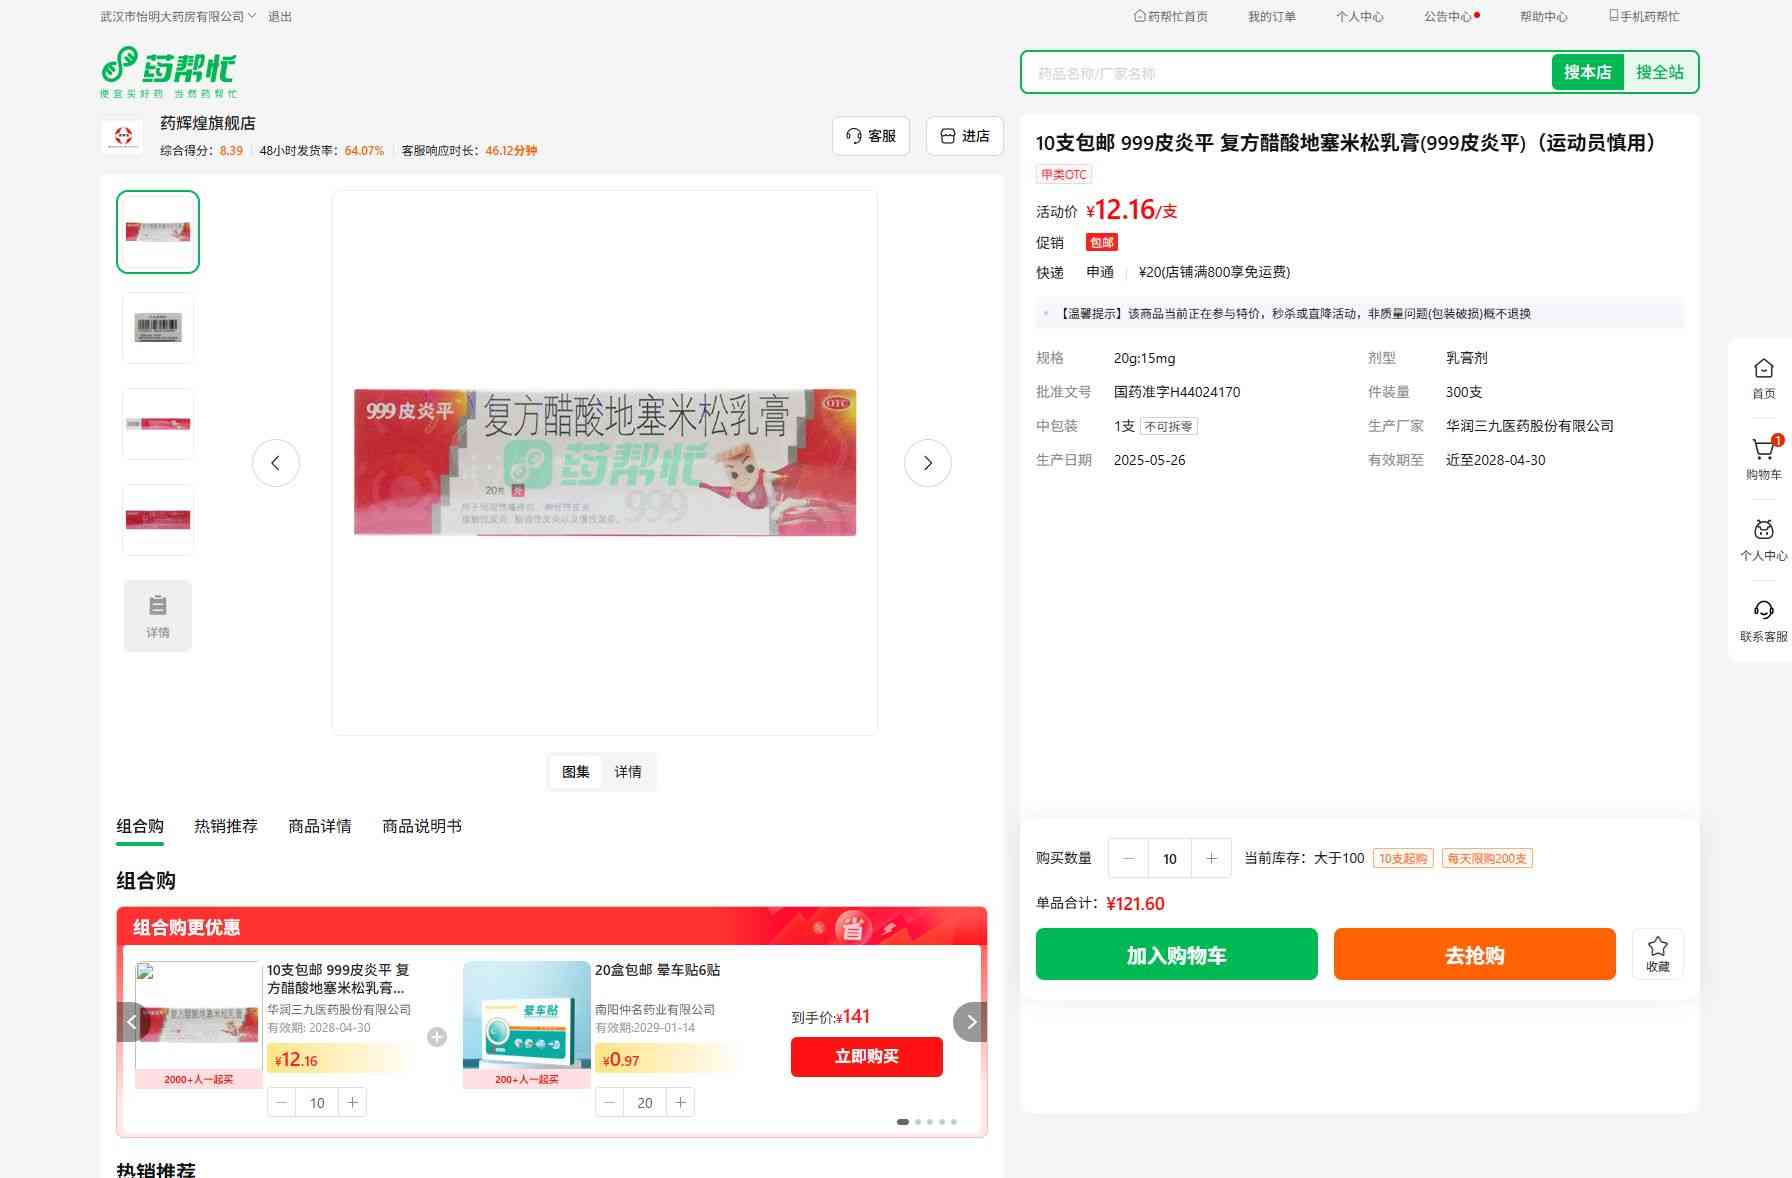Open the home icon in right sidebar
The width and height of the screenshot is (1792, 1178).
click(x=1763, y=369)
